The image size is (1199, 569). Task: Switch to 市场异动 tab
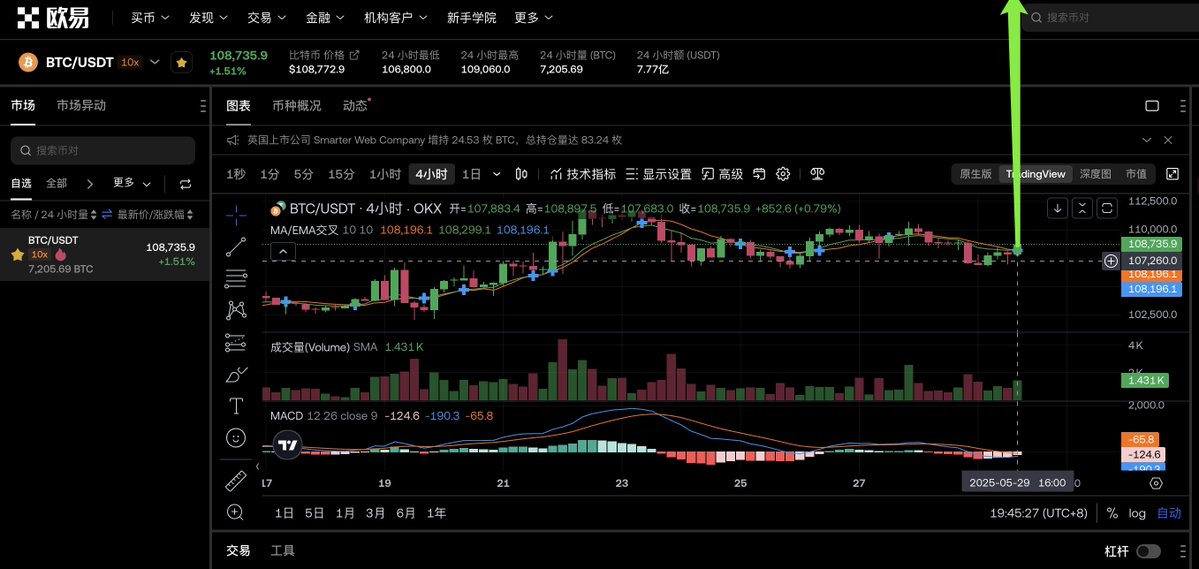[x=81, y=106]
